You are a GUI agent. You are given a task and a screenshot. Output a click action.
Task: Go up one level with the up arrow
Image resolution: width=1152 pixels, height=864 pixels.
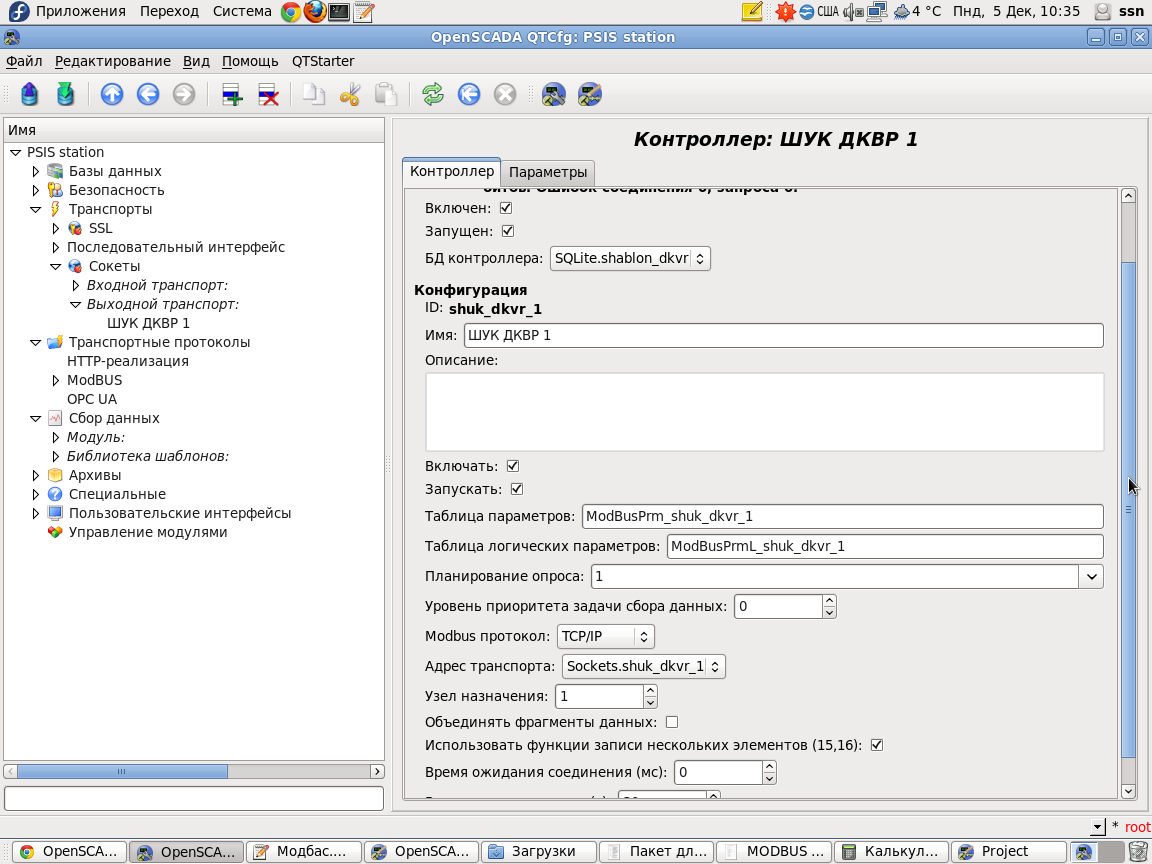pyautogui.click(x=112, y=95)
